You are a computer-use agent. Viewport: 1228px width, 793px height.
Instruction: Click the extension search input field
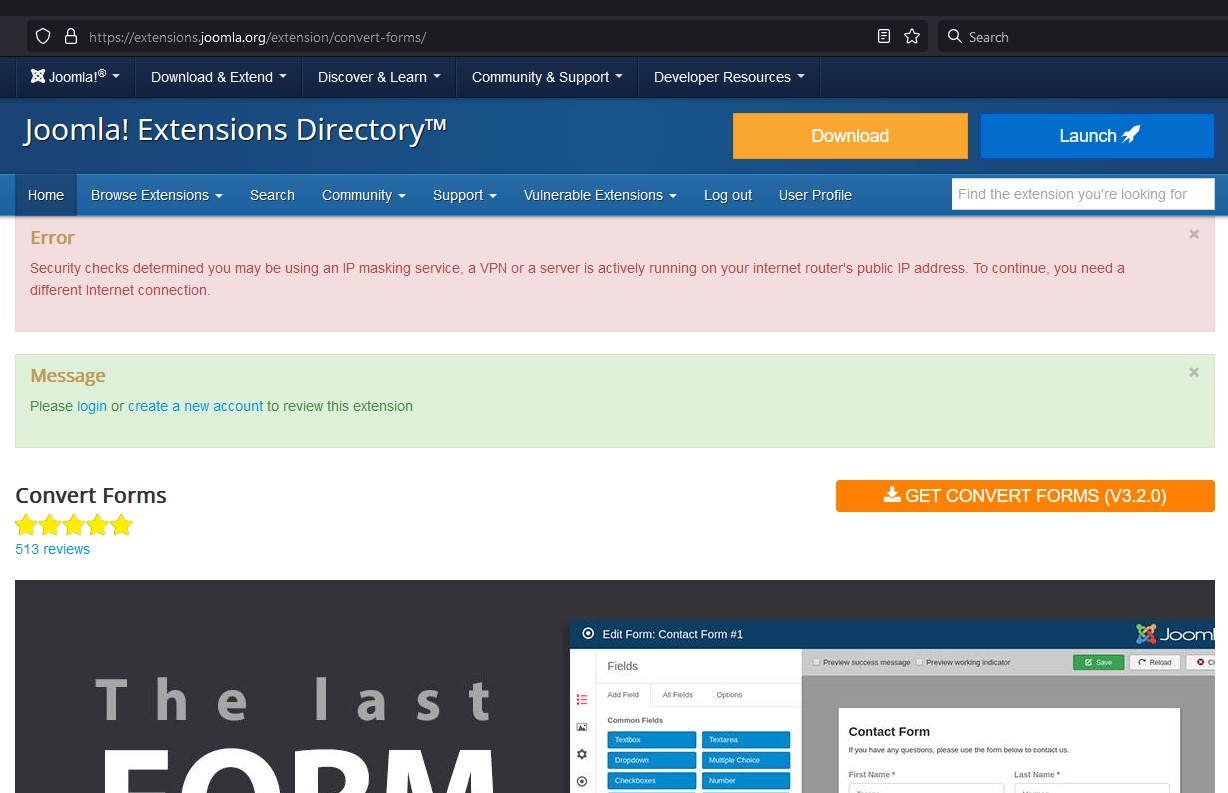coord(1082,194)
